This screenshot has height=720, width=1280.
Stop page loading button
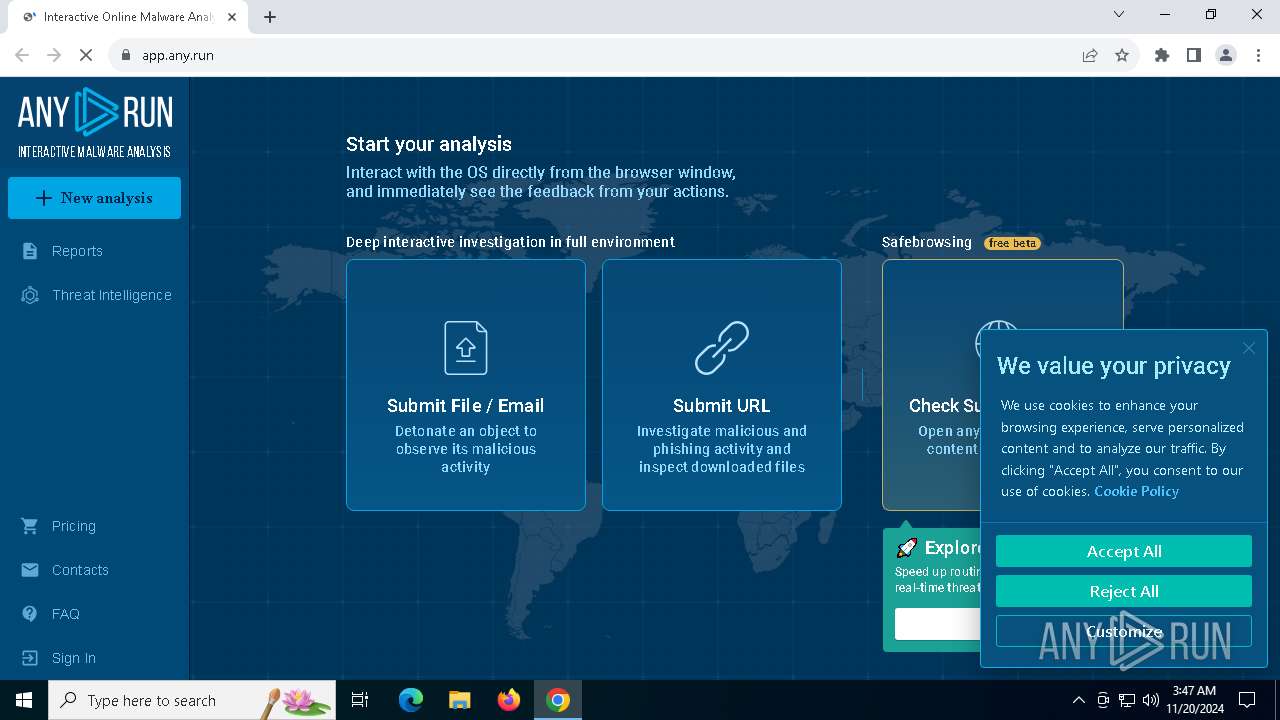(86, 55)
